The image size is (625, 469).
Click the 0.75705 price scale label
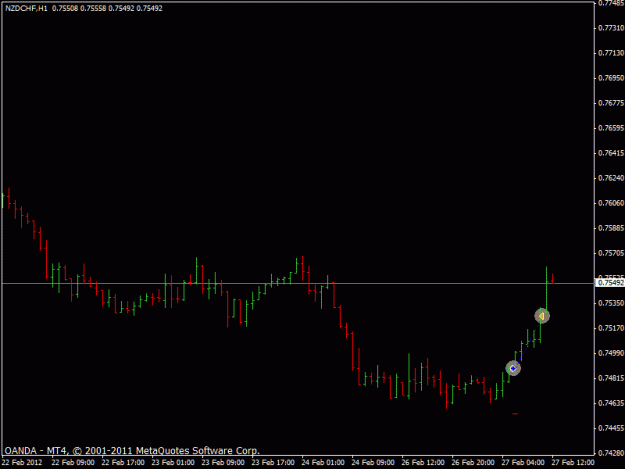click(611, 253)
